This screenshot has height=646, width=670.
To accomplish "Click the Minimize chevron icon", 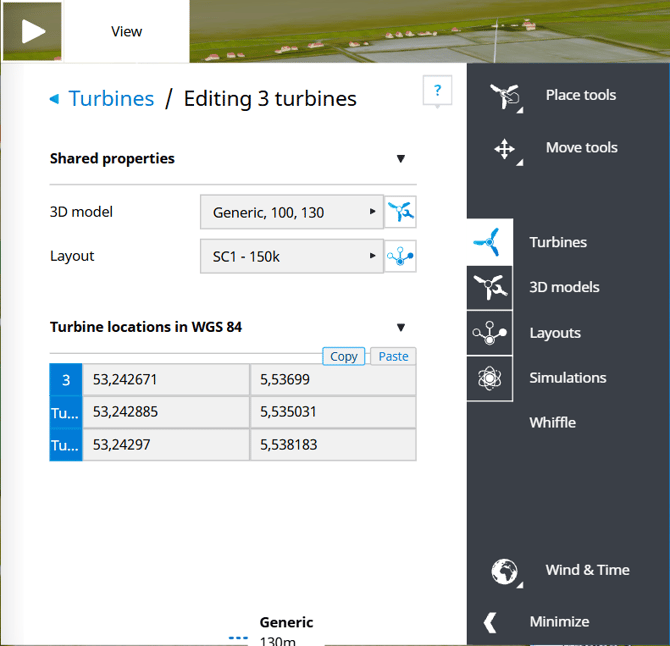I will click(x=490, y=622).
